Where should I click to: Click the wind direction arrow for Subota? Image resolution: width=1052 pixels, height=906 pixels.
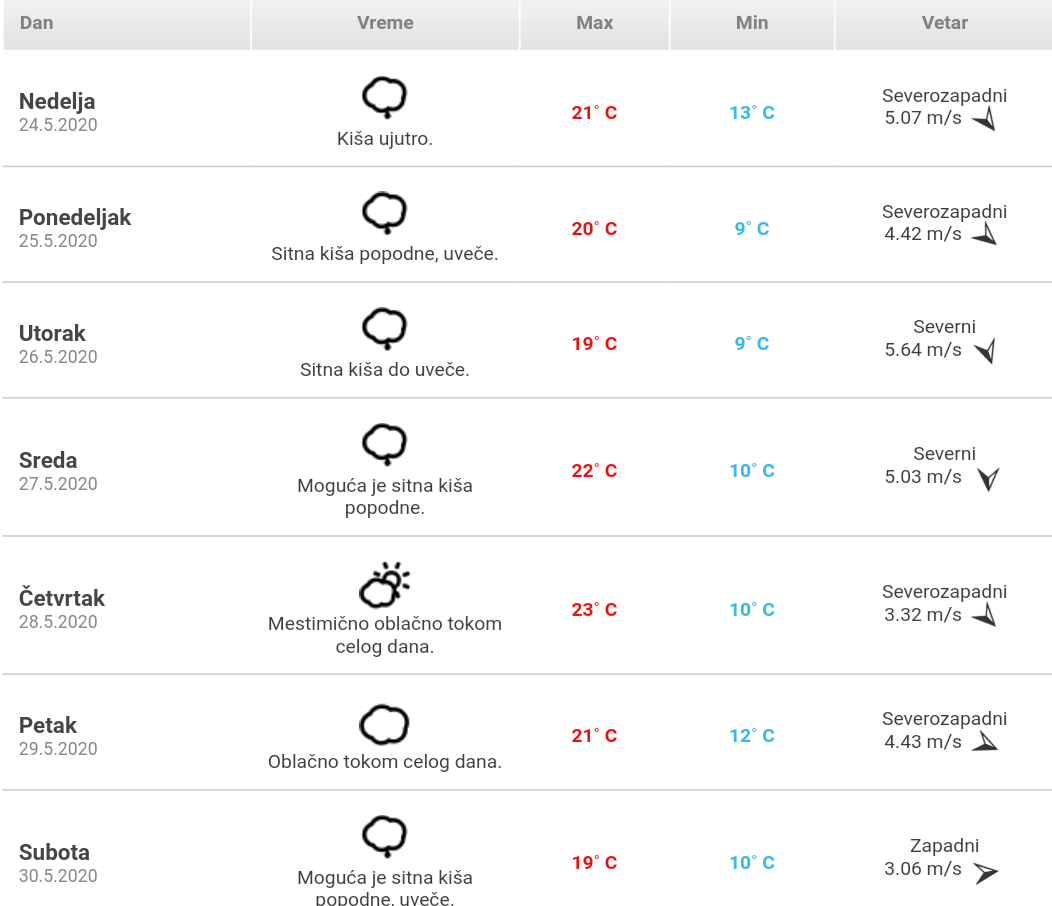point(986,872)
